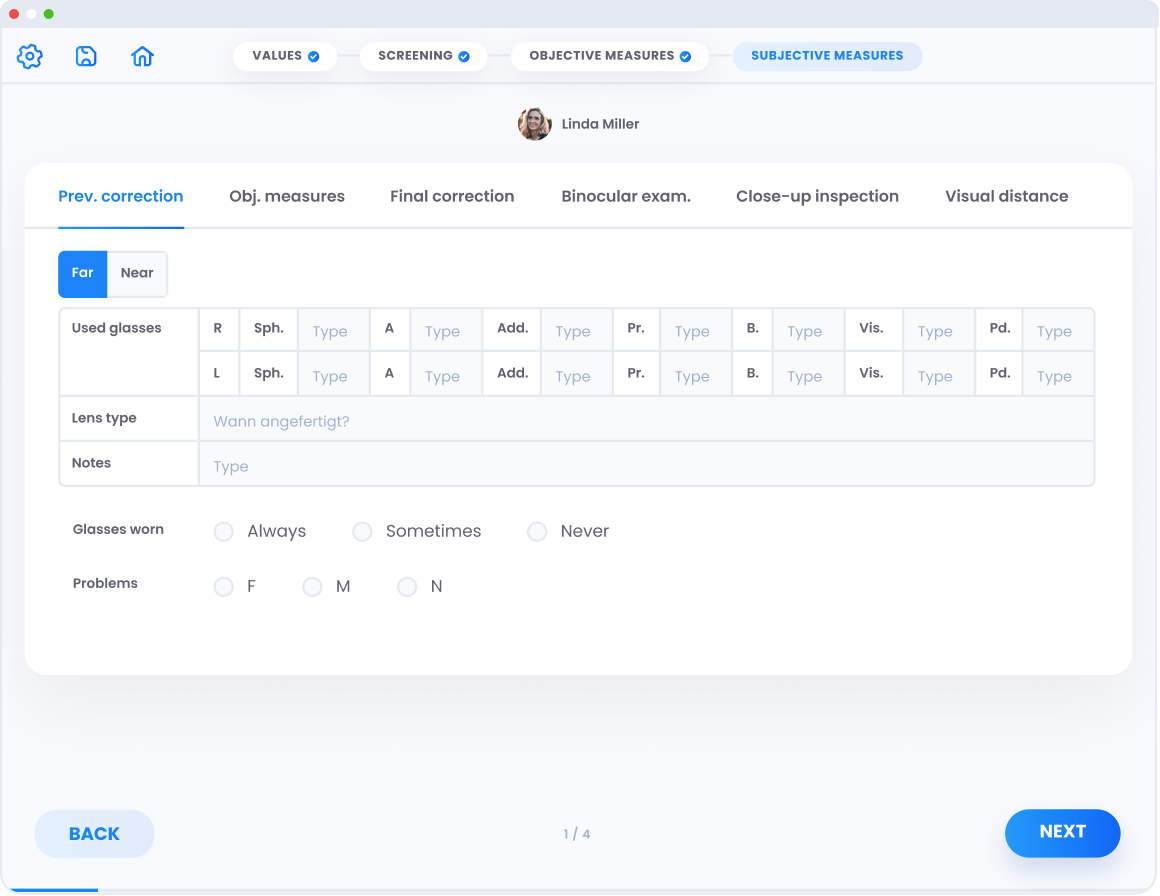Mark problem option F

click(x=224, y=587)
